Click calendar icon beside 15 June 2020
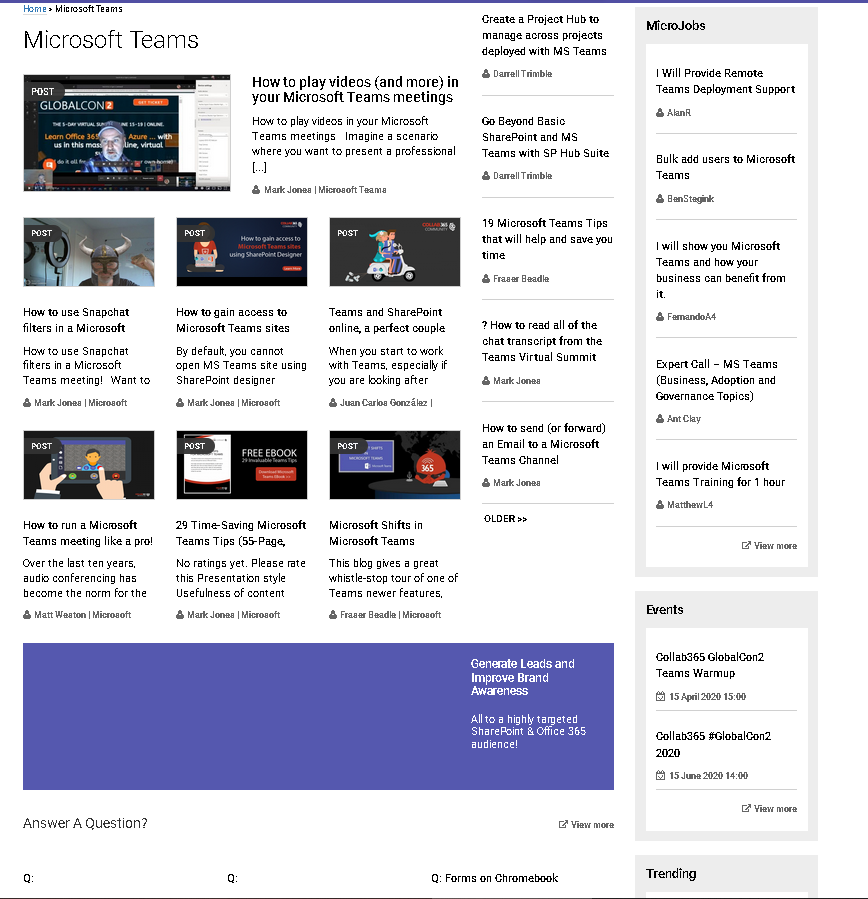 click(660, 776)
